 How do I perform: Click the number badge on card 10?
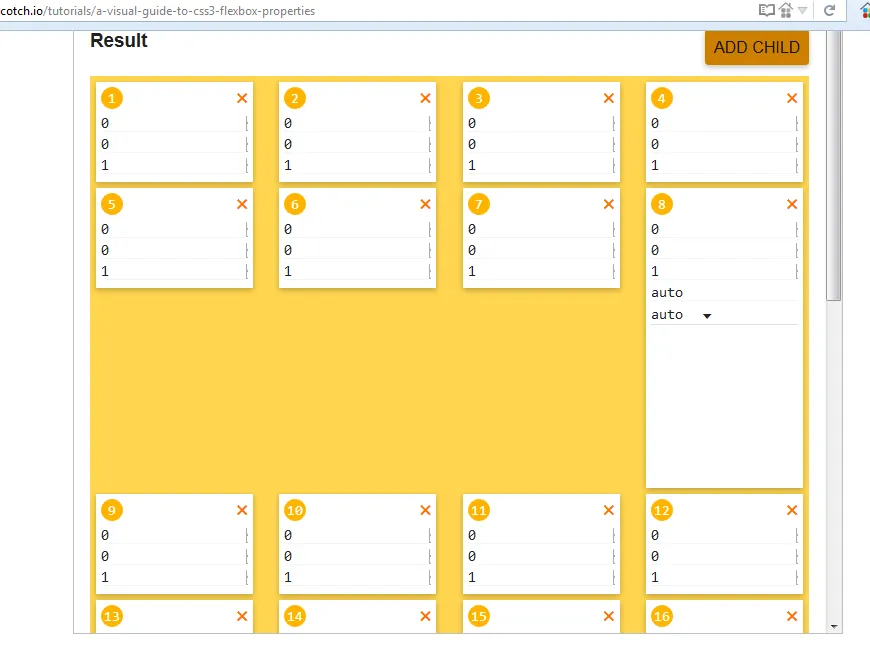click(295, 510)
